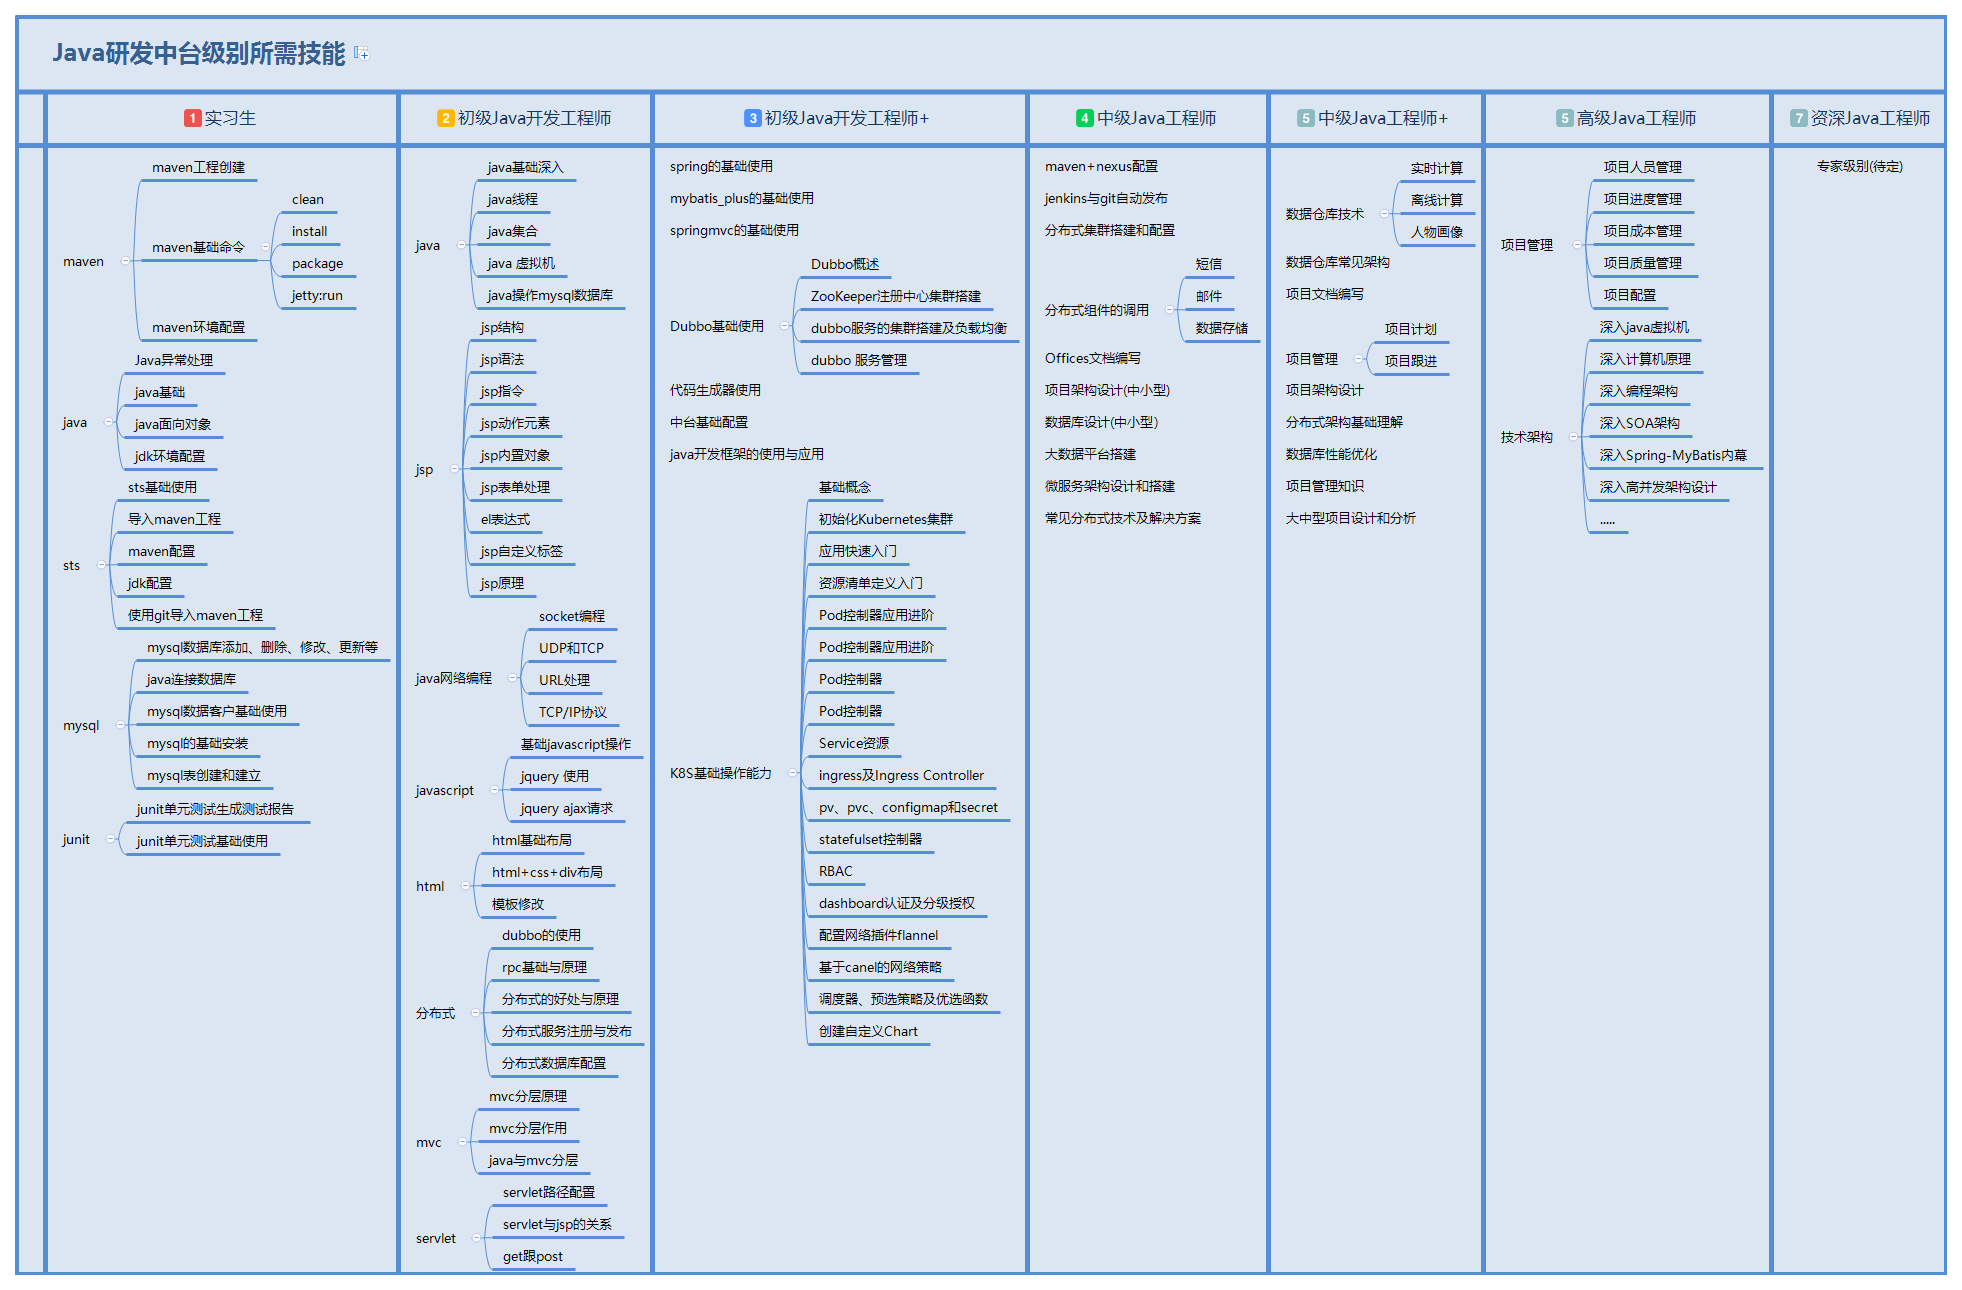Click priority 7 marker on 资深Java工程师

tap(1798, 118)
